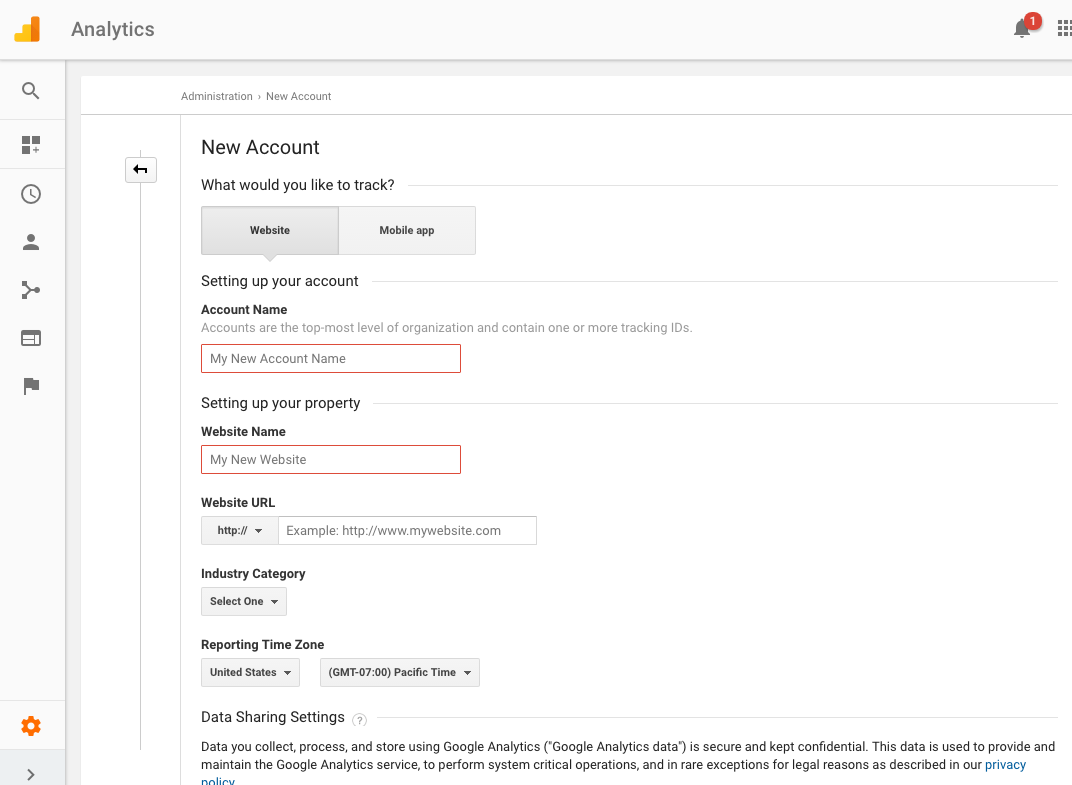This screenshot has height=785, width=1072.
Task: Click the 'Data Sharing Settings' heading
Action: click(x=273, y=717)
